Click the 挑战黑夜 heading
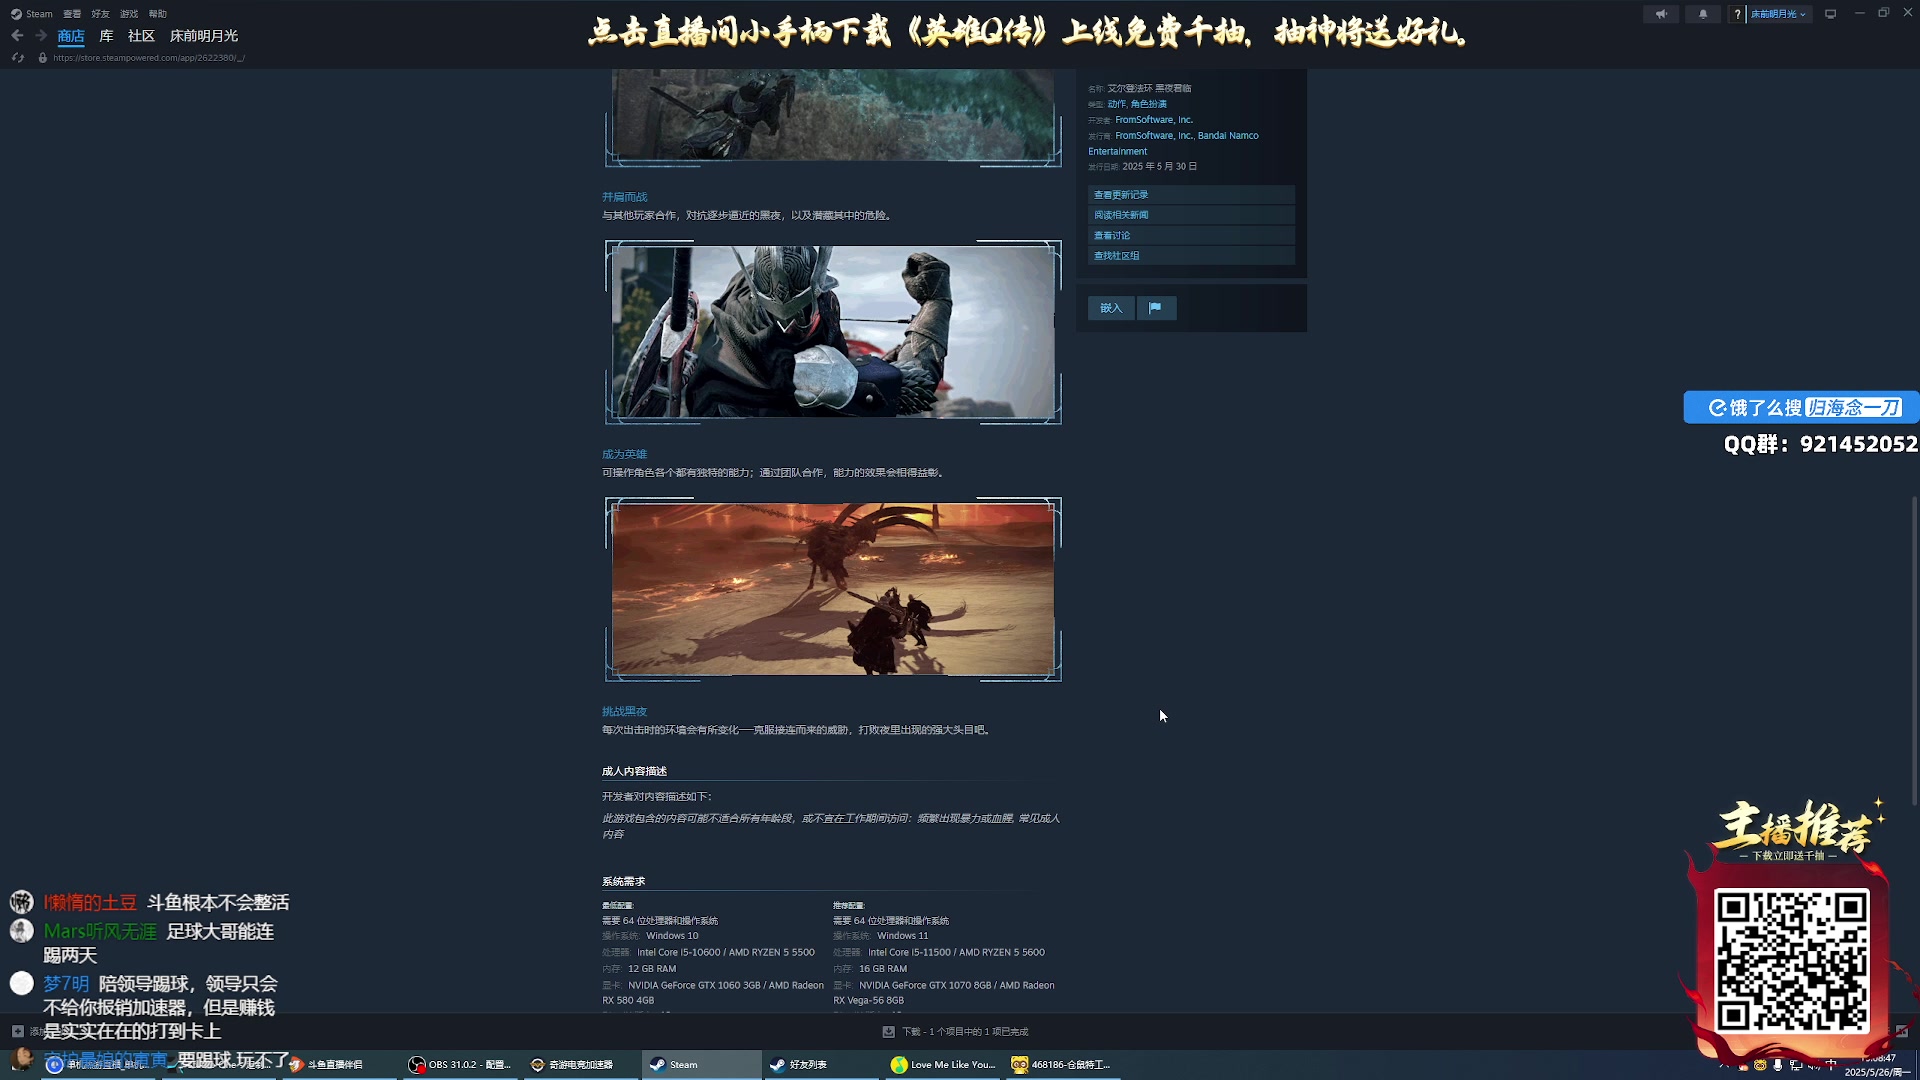This screenshot has width=1920, height=1080. click(x=624, y=712)
